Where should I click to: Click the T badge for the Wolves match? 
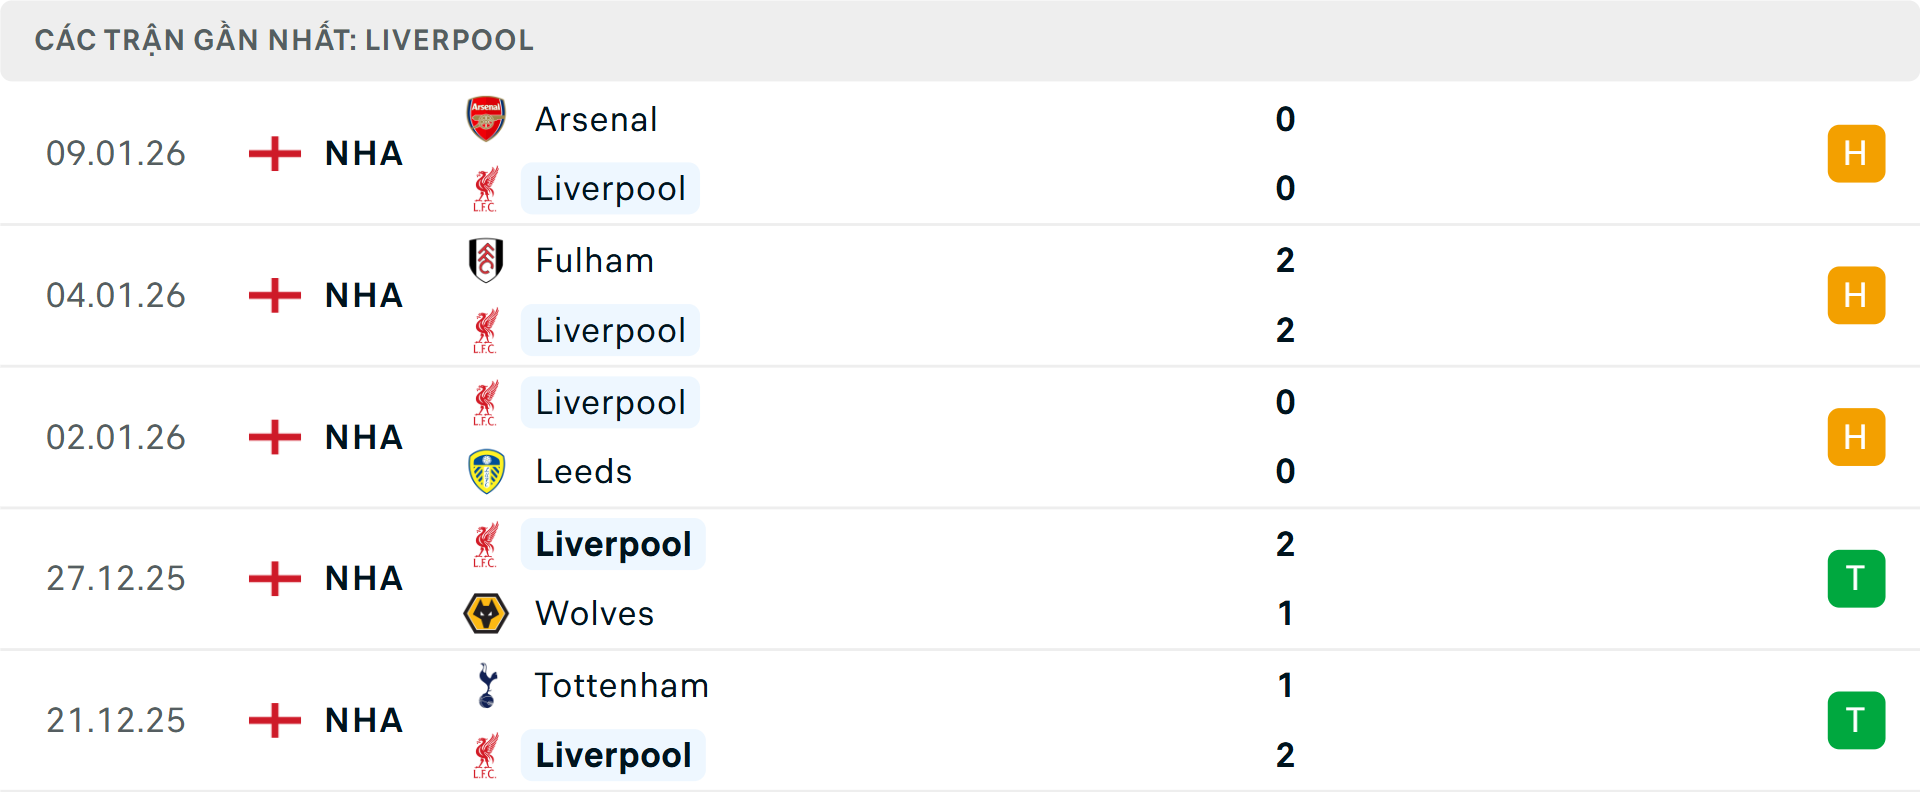click(1856, 578)
